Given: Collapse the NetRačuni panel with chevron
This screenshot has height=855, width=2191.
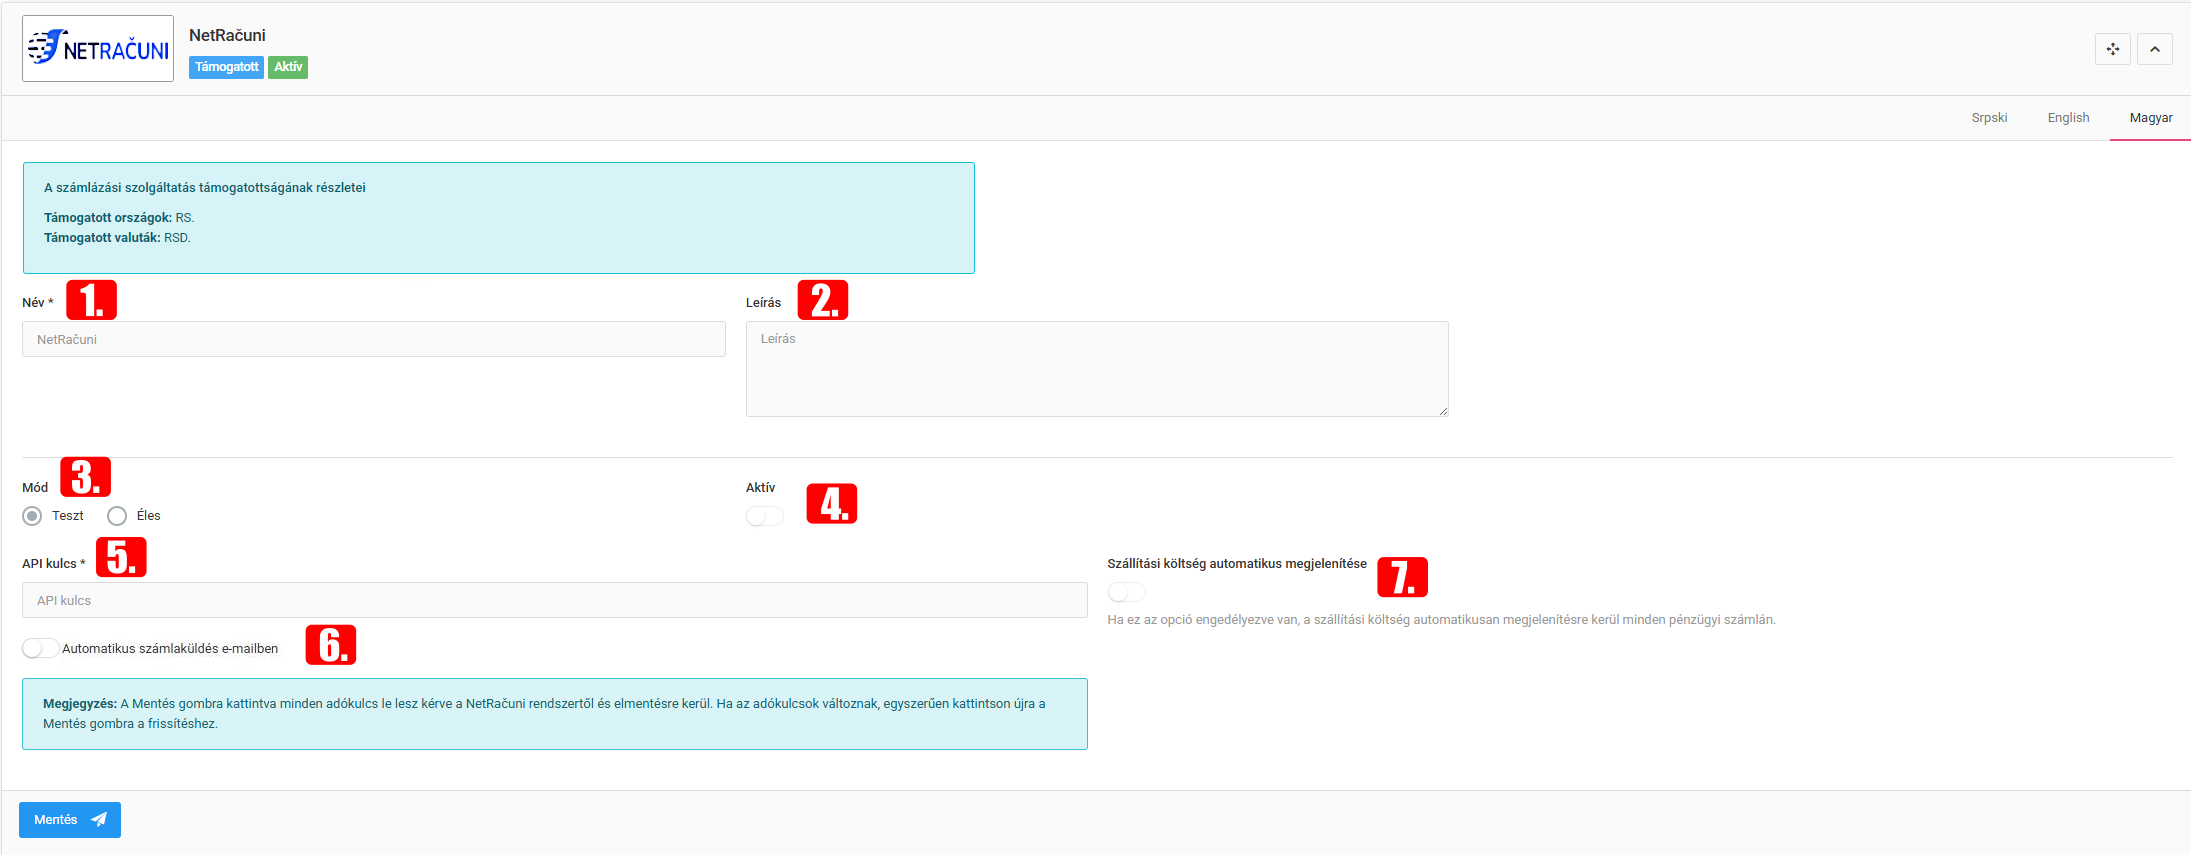Looking at the screenshot, I should point(2154,49).
